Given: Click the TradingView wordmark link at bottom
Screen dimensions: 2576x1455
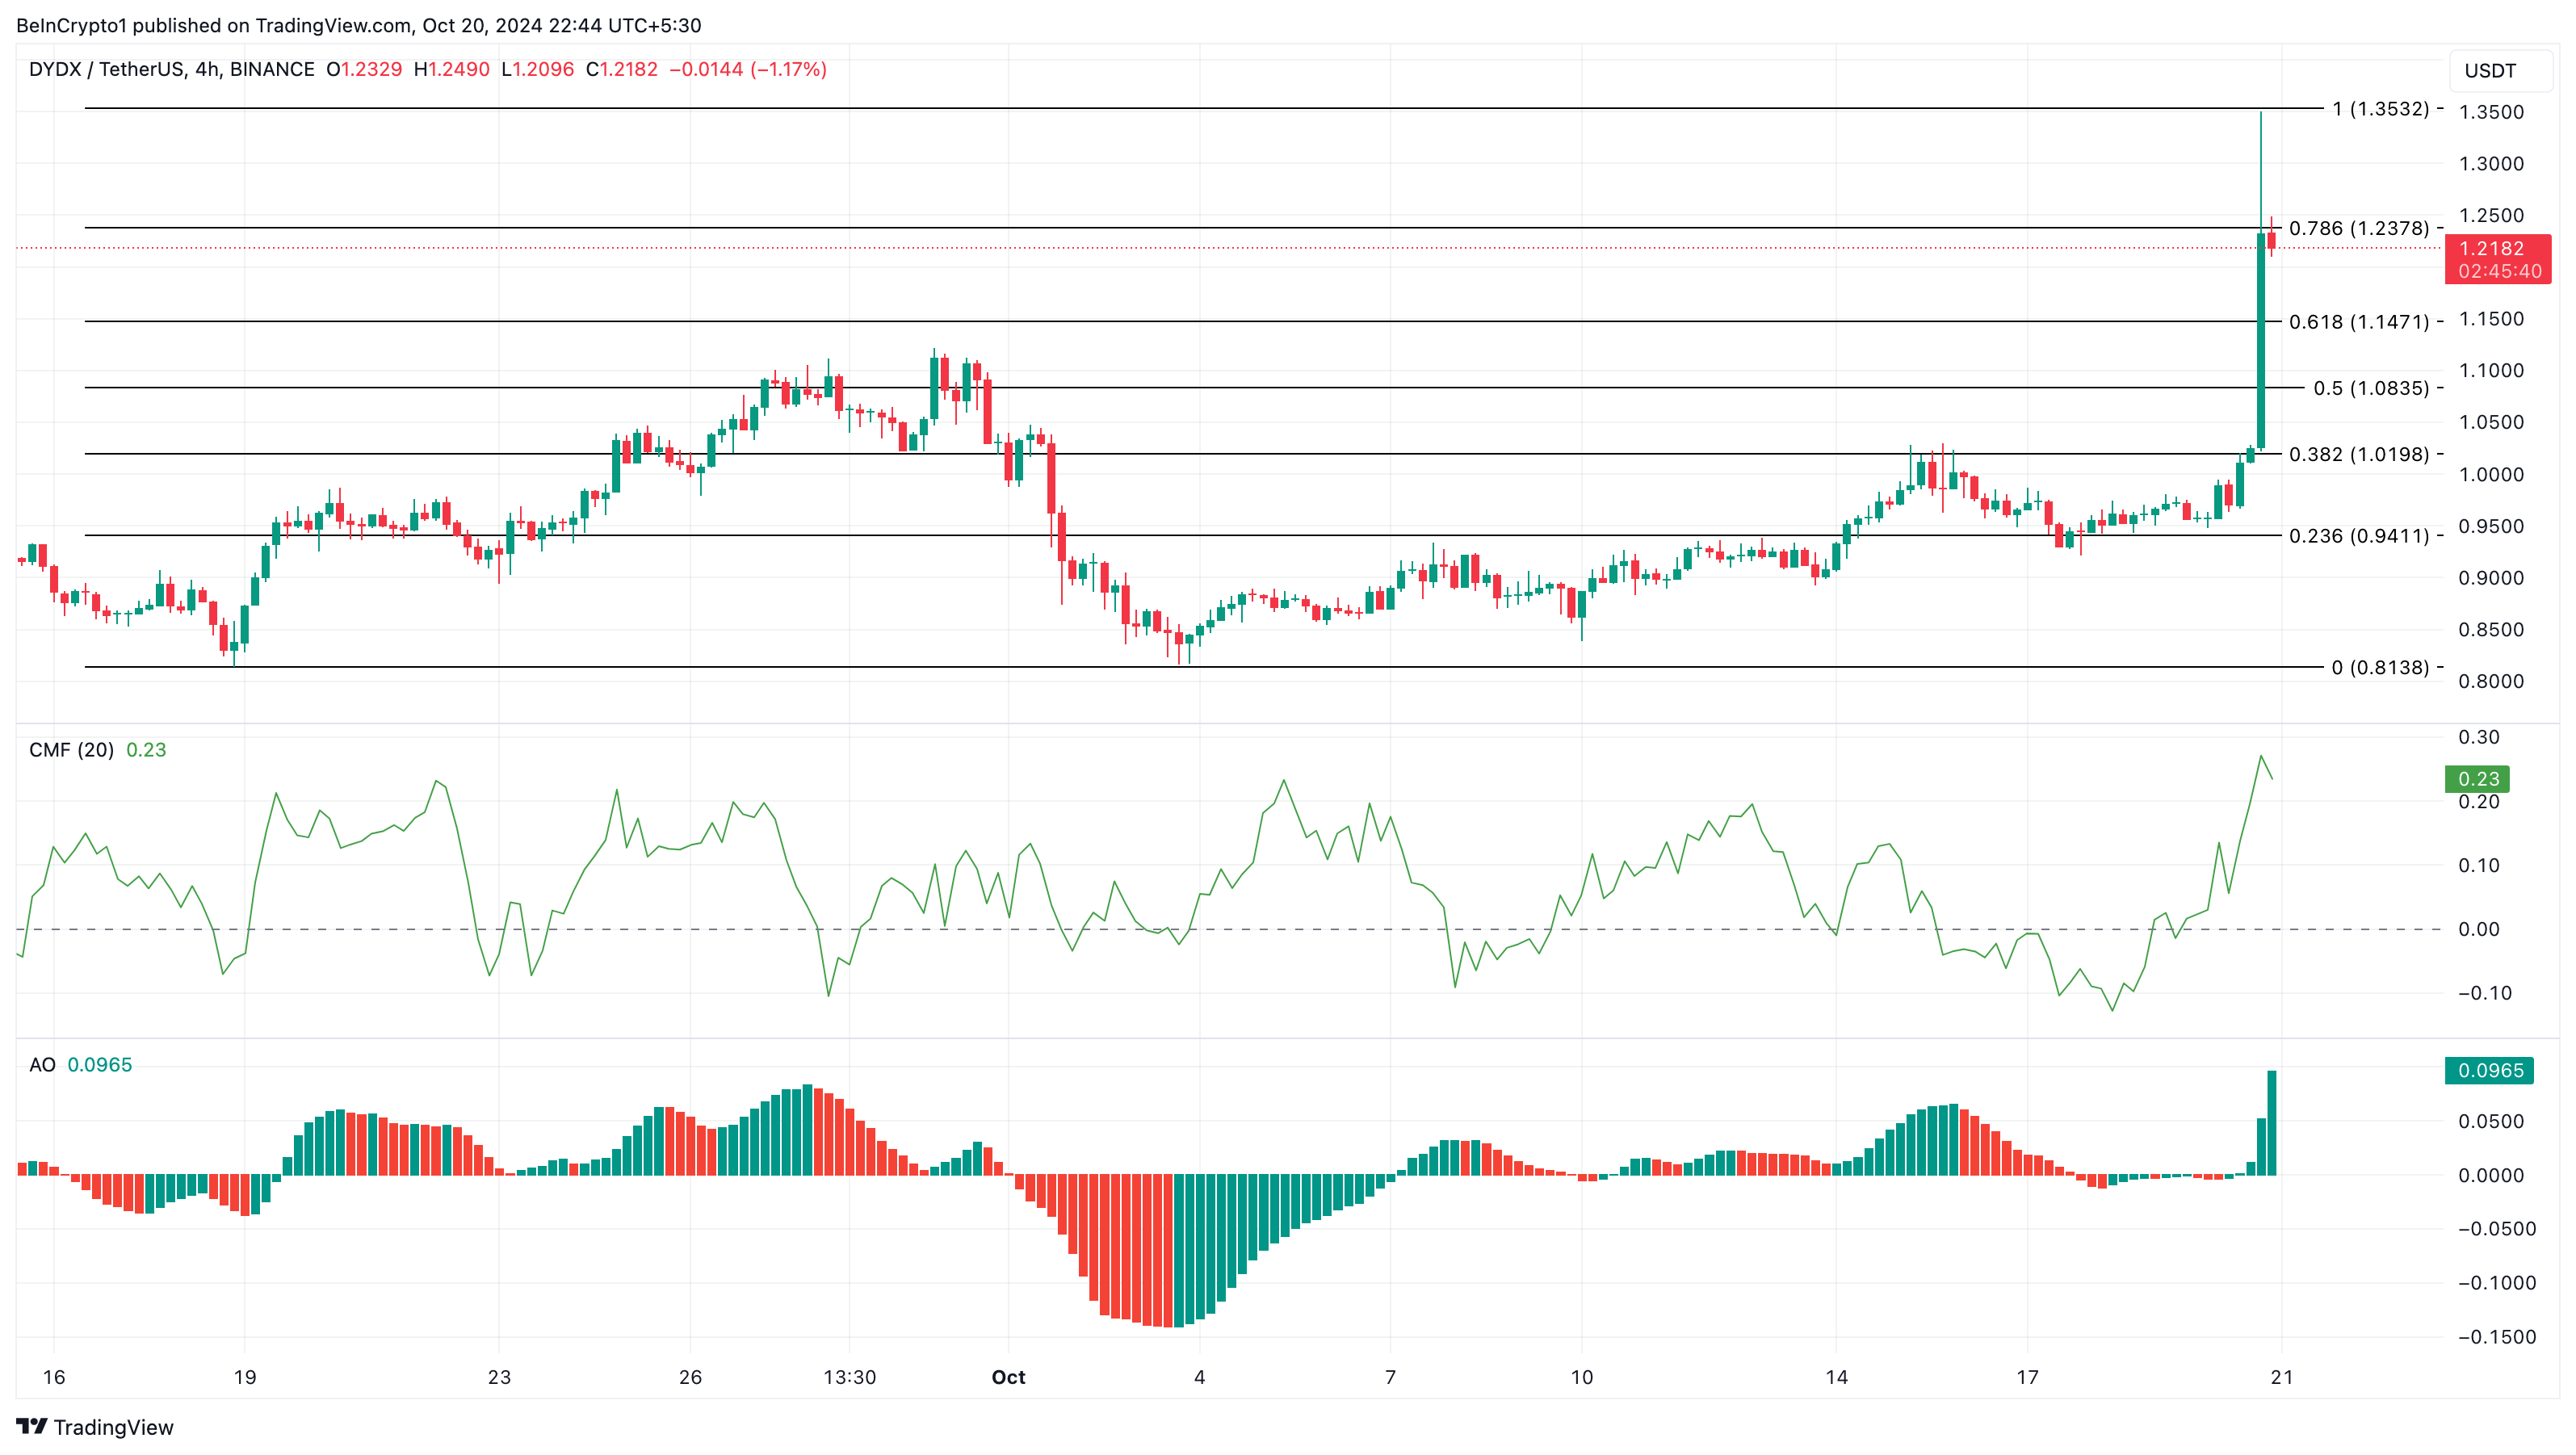Looking at the screenshot, I should tap(113, 1427).
